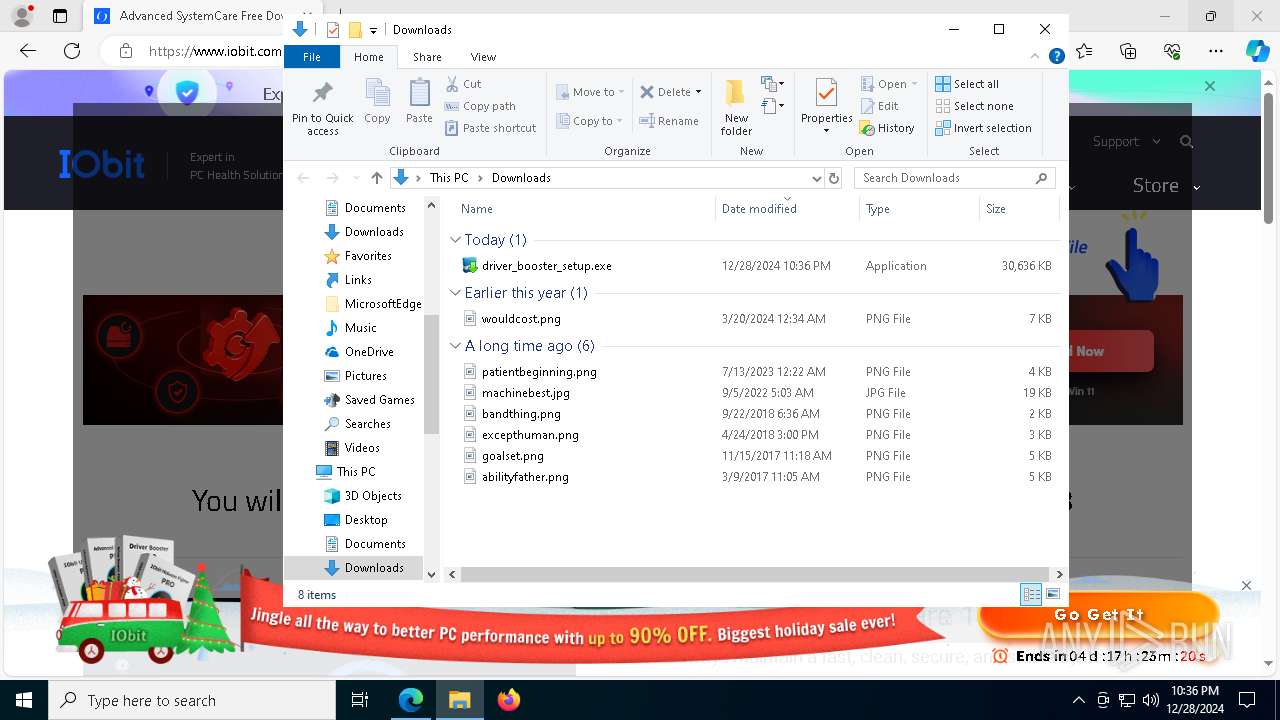Click the search magnifier on IObit page
Image resolution: width=1280 pixels, height=720 pixels.
pyautogui.click(x=1187, y=142)
